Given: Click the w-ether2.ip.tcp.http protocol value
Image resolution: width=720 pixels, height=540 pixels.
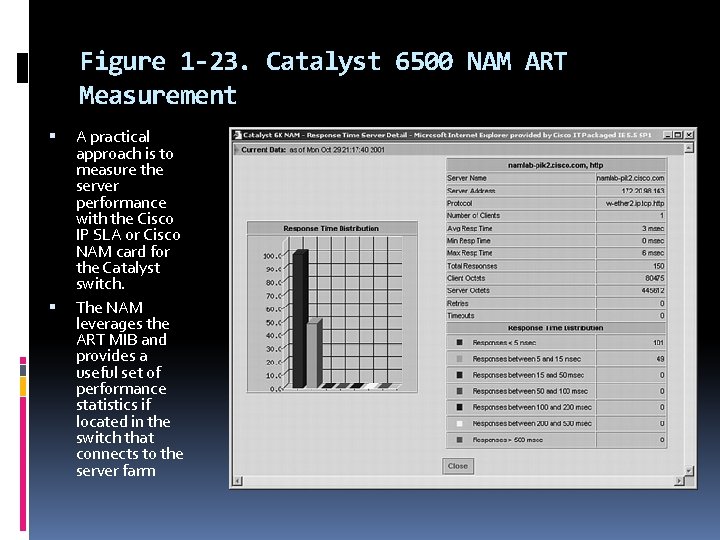Looking at the screenshot, I should (635, 203).
